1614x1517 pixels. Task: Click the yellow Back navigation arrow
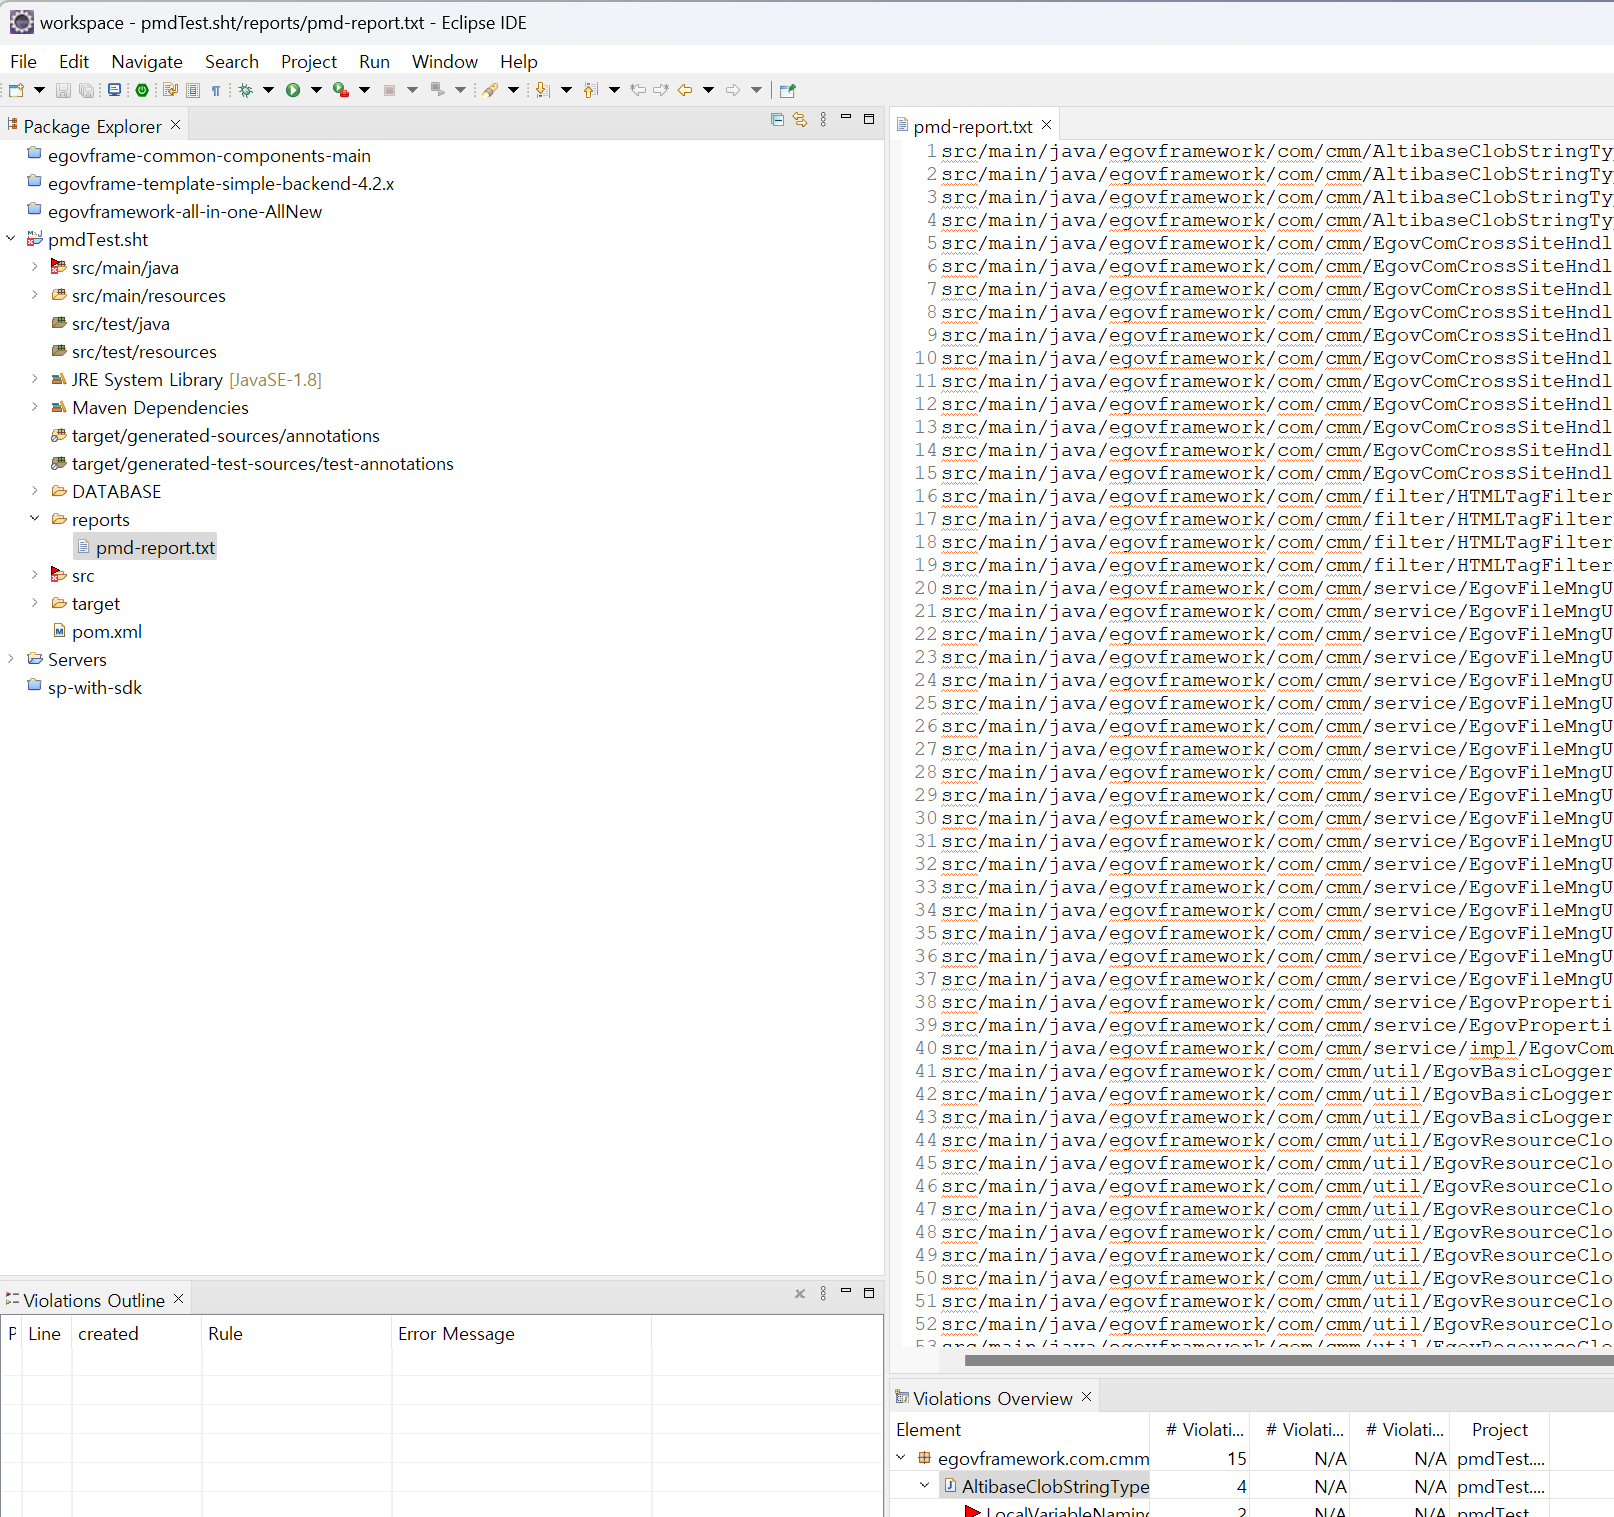(685, 90)
